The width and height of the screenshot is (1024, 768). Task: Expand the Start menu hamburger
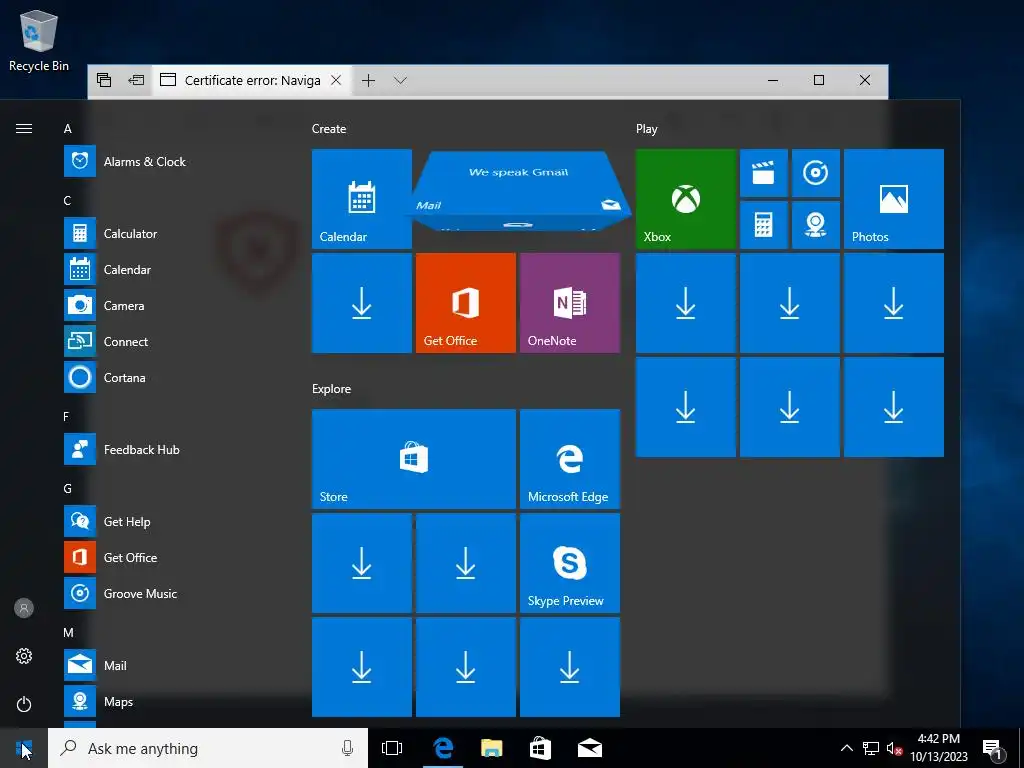click(x=24, y=129)
